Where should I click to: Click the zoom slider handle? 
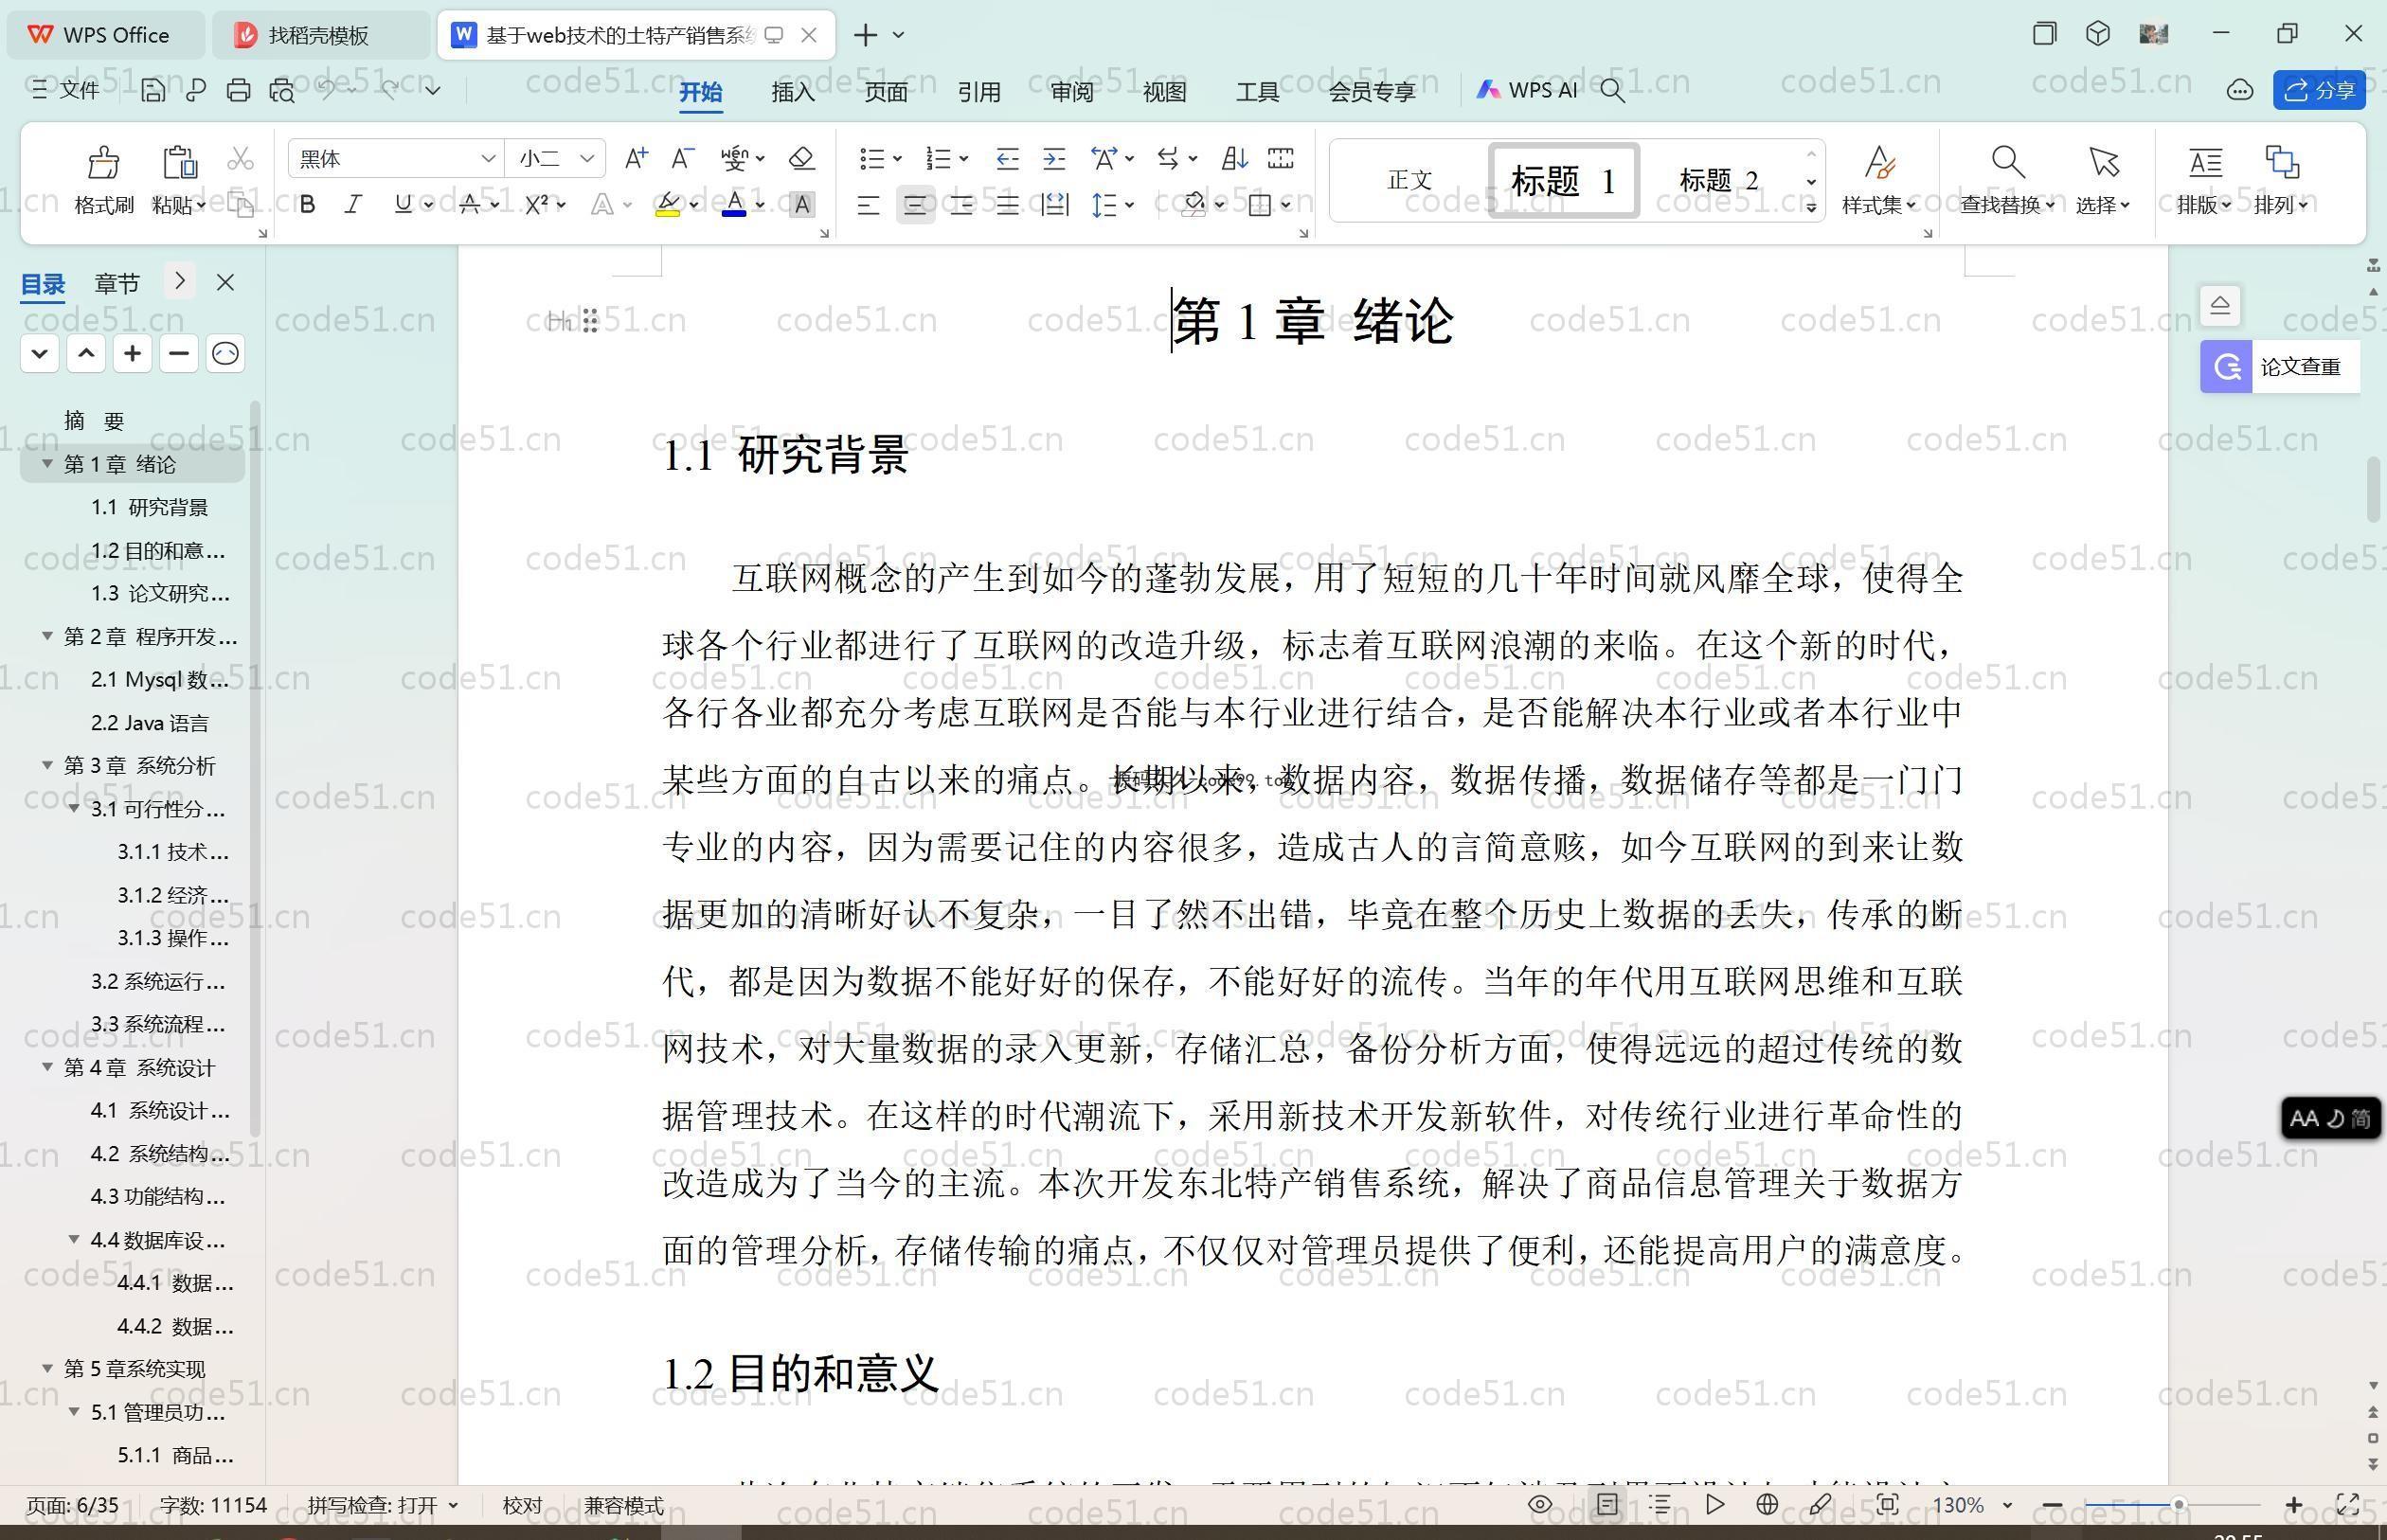(2178, 1504)
